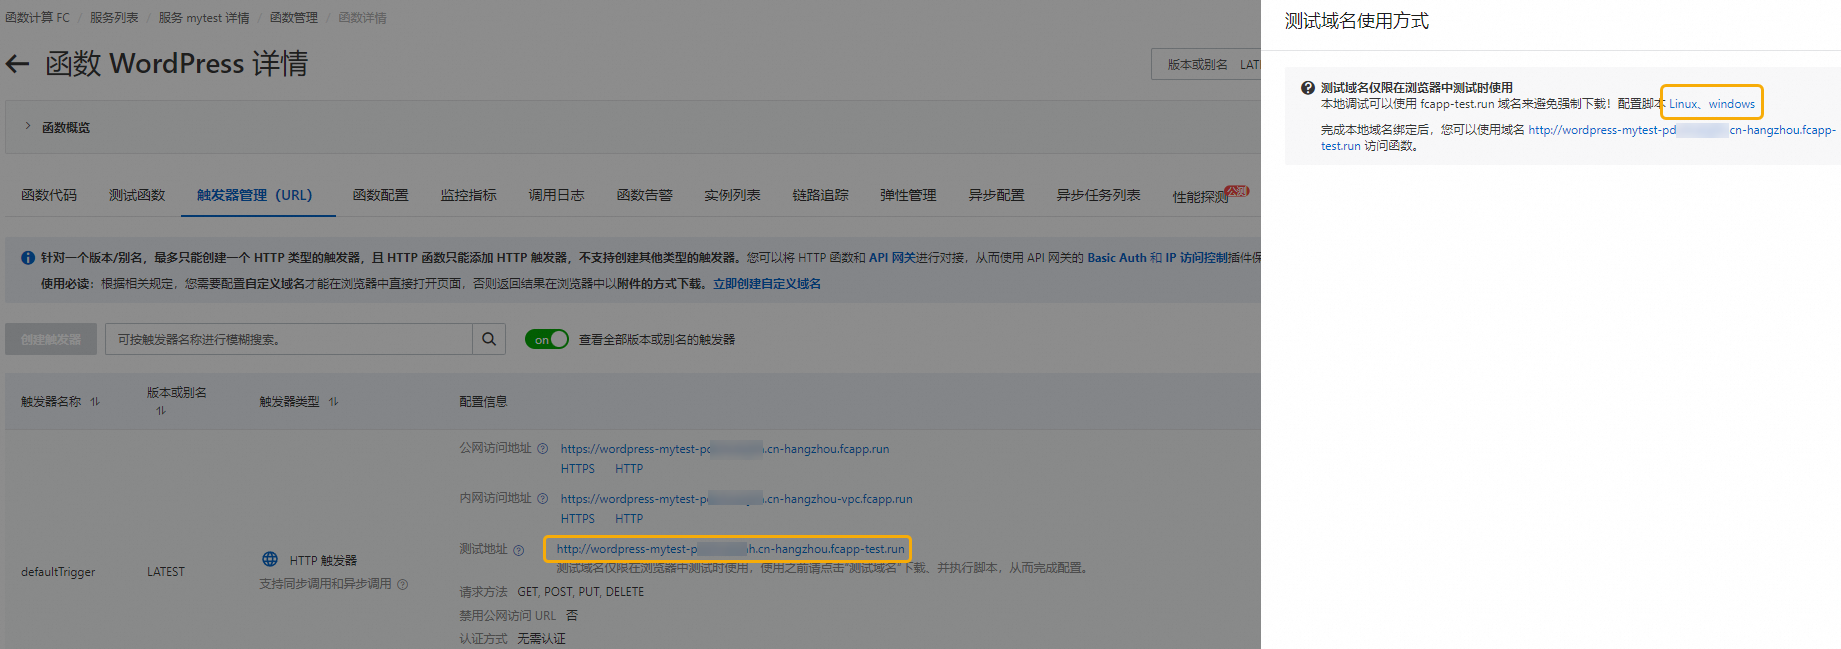Open the internal vpc.fcapp.run URL
This screenshot has height=649, width=1841.
point(736,499)
